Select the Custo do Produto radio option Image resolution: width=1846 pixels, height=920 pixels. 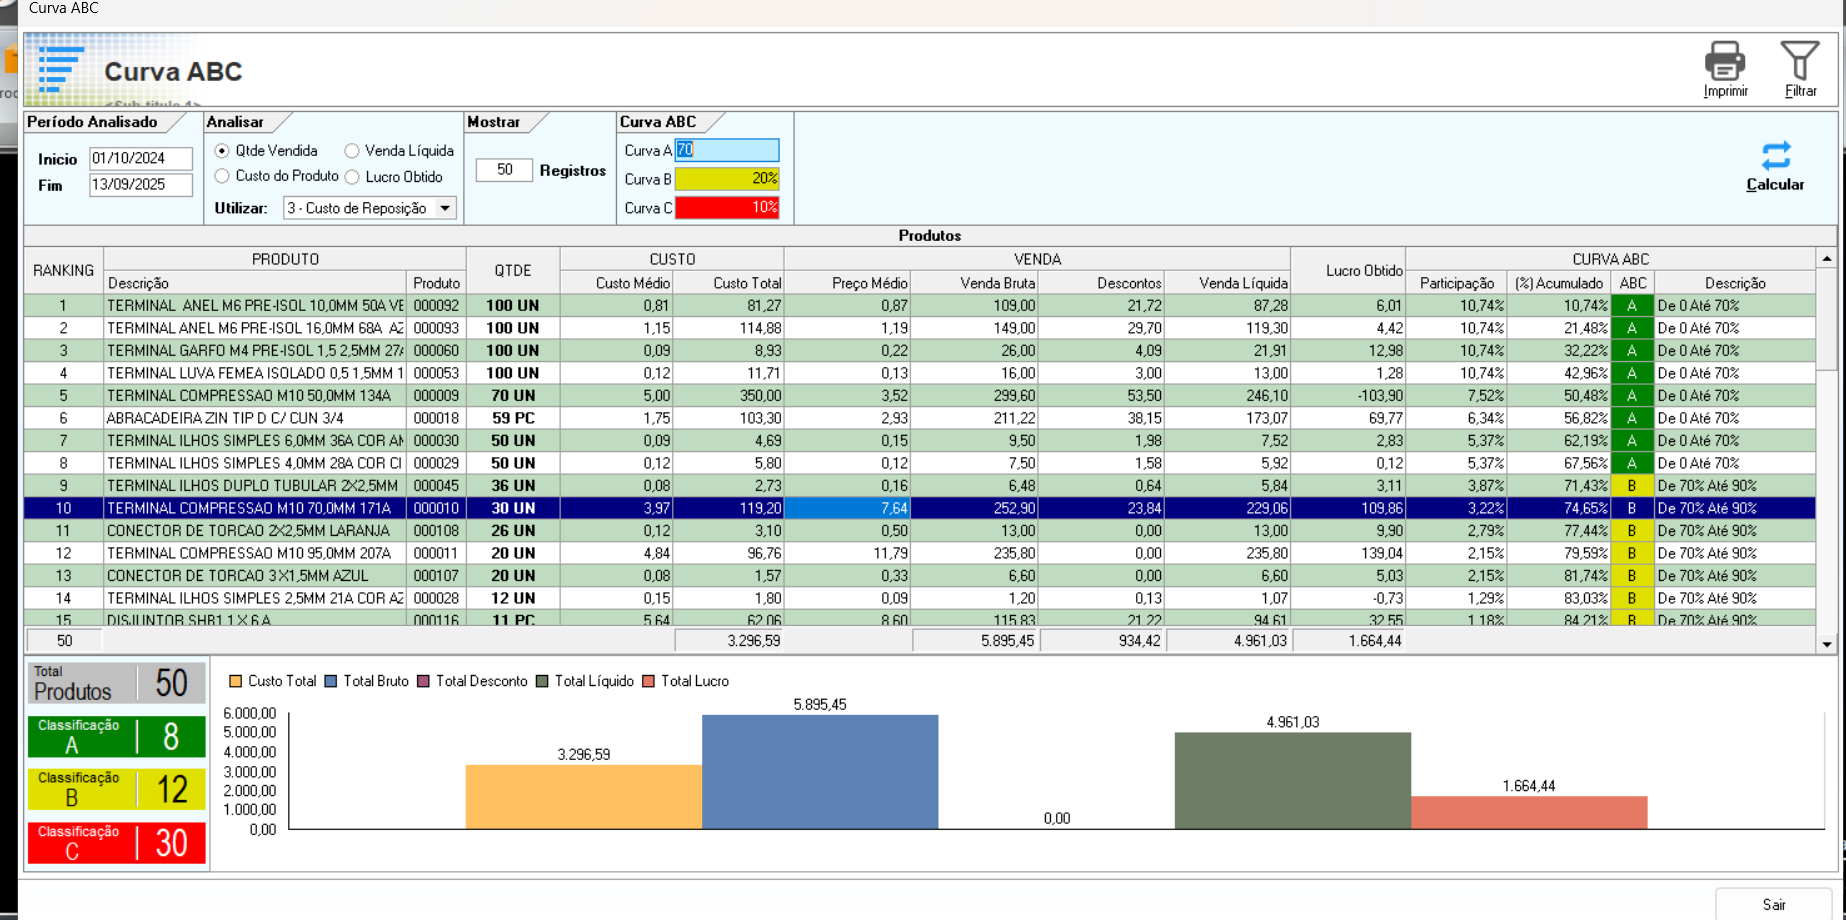pos(222,177)
